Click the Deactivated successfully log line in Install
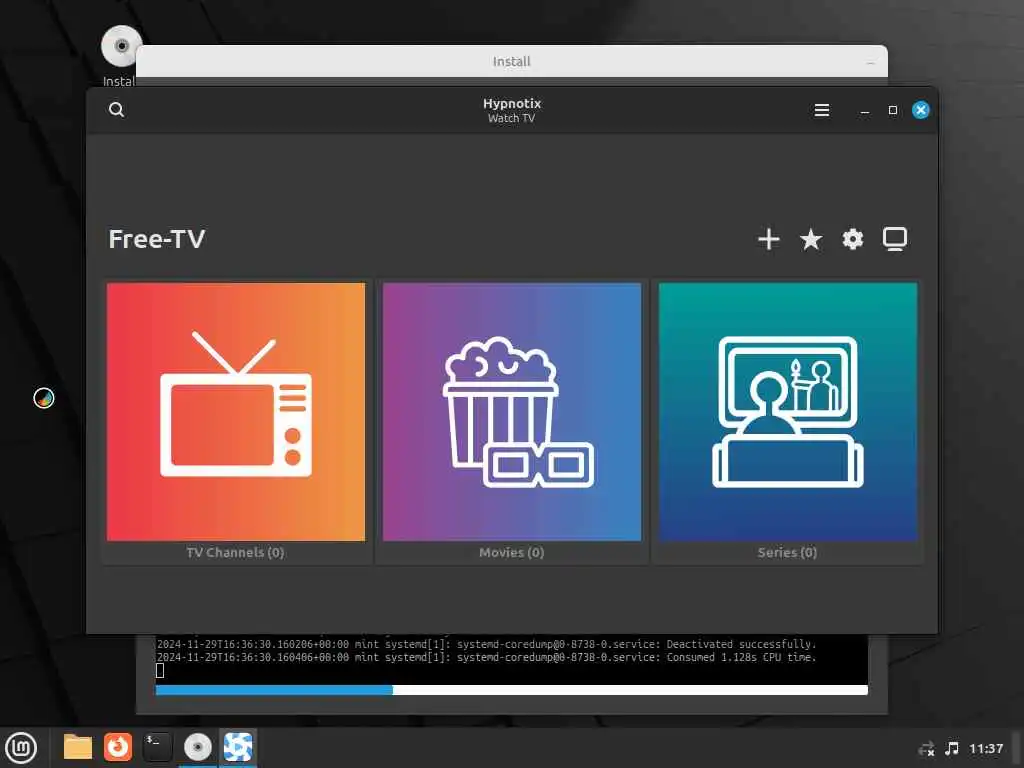 pos(487,645)
